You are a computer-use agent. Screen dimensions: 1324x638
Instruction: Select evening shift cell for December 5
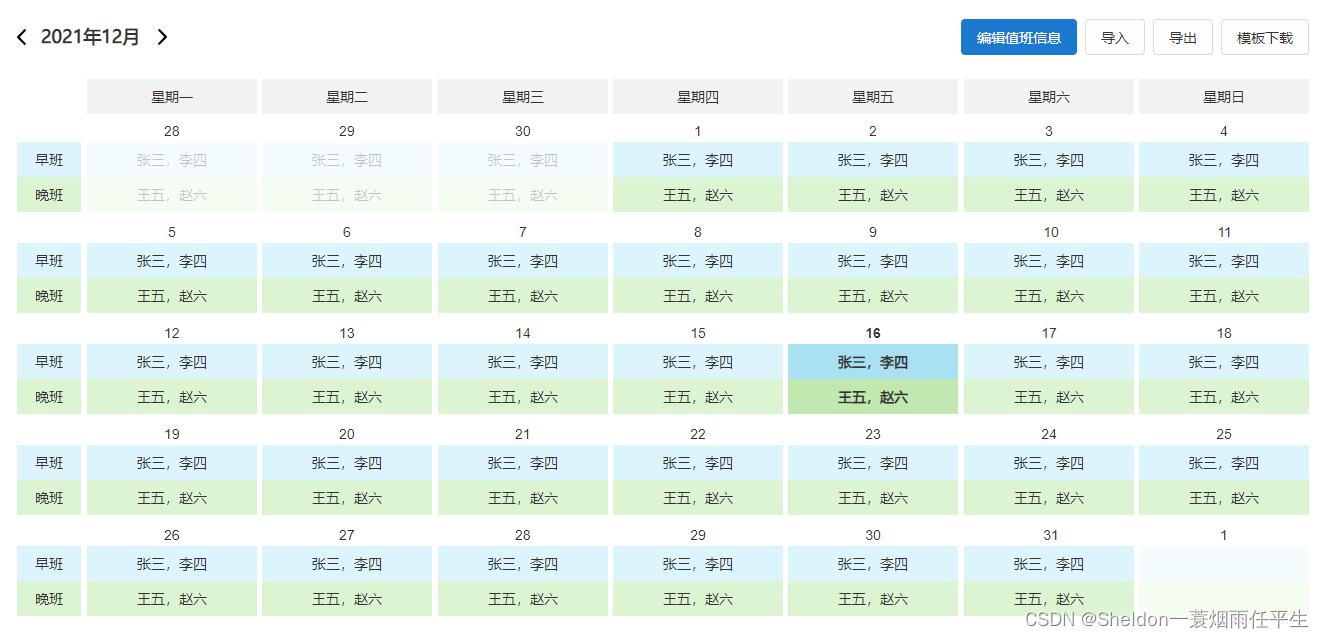172,296
